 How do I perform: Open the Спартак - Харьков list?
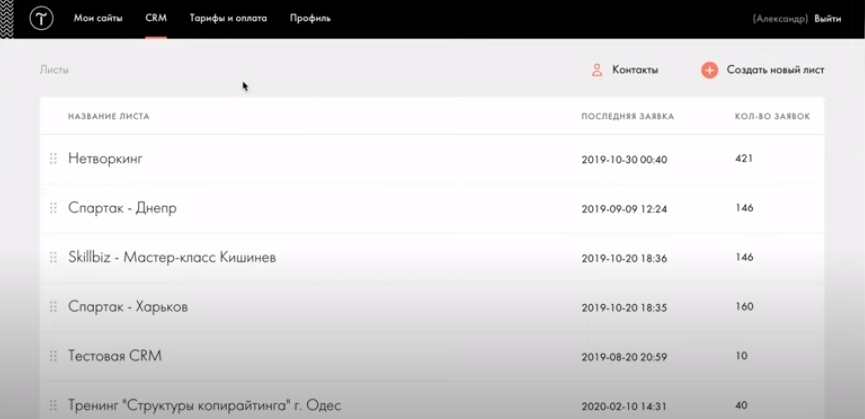(x=128, y=307)
